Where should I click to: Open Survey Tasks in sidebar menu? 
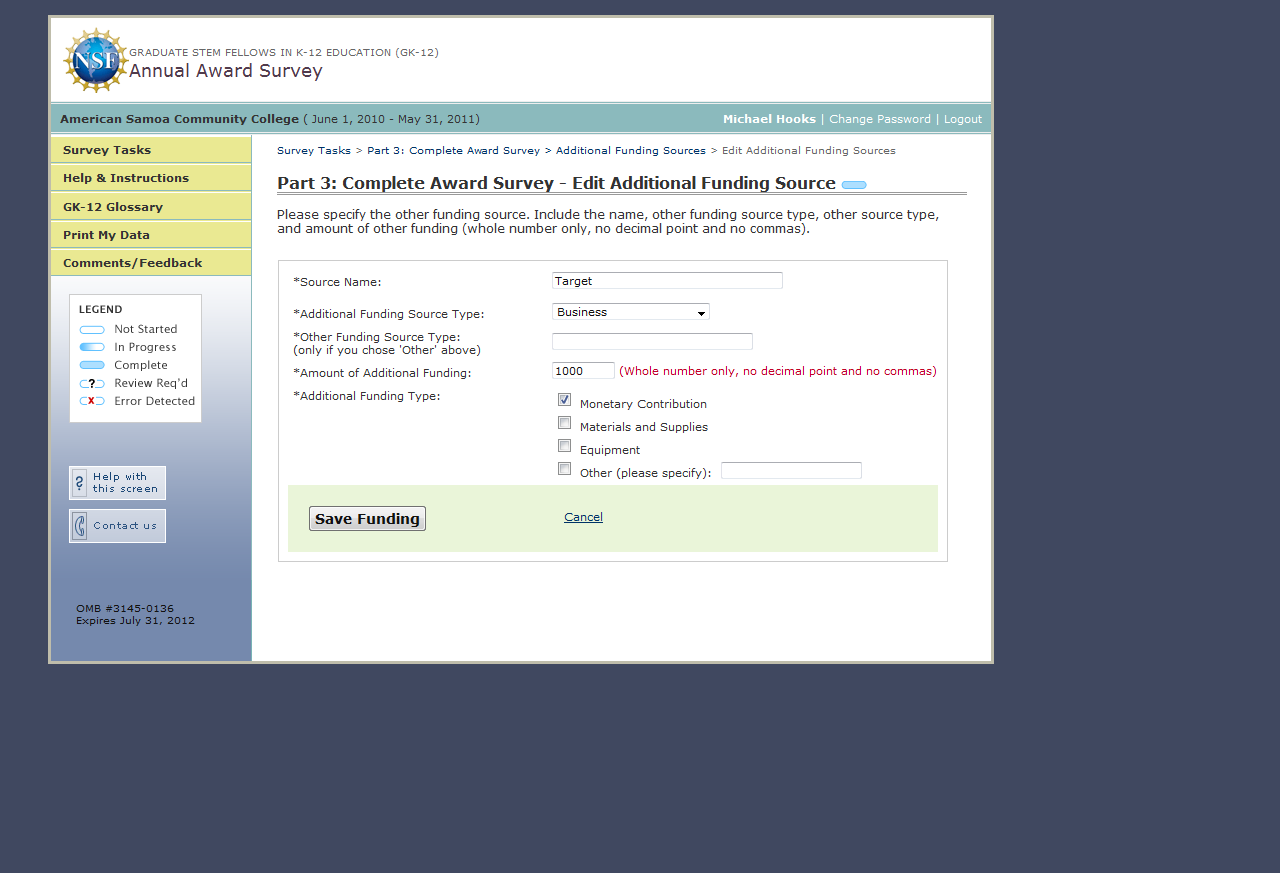click(x=151, y=150)
